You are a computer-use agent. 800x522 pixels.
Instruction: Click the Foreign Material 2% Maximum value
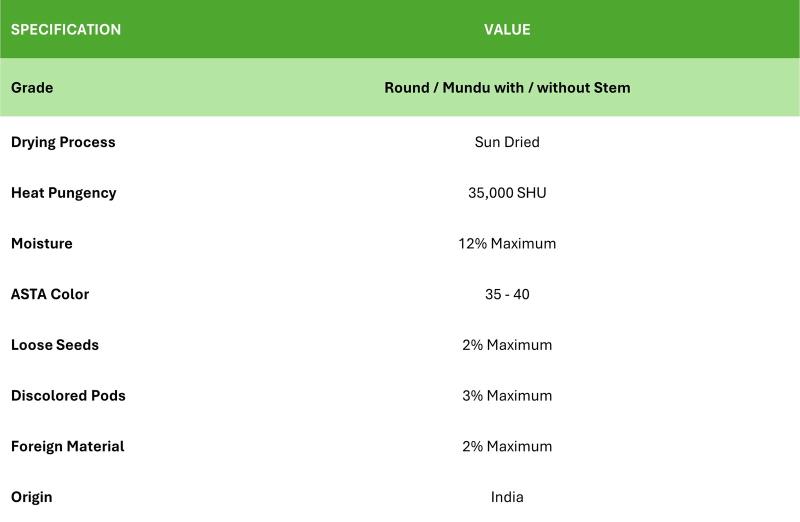507,446
